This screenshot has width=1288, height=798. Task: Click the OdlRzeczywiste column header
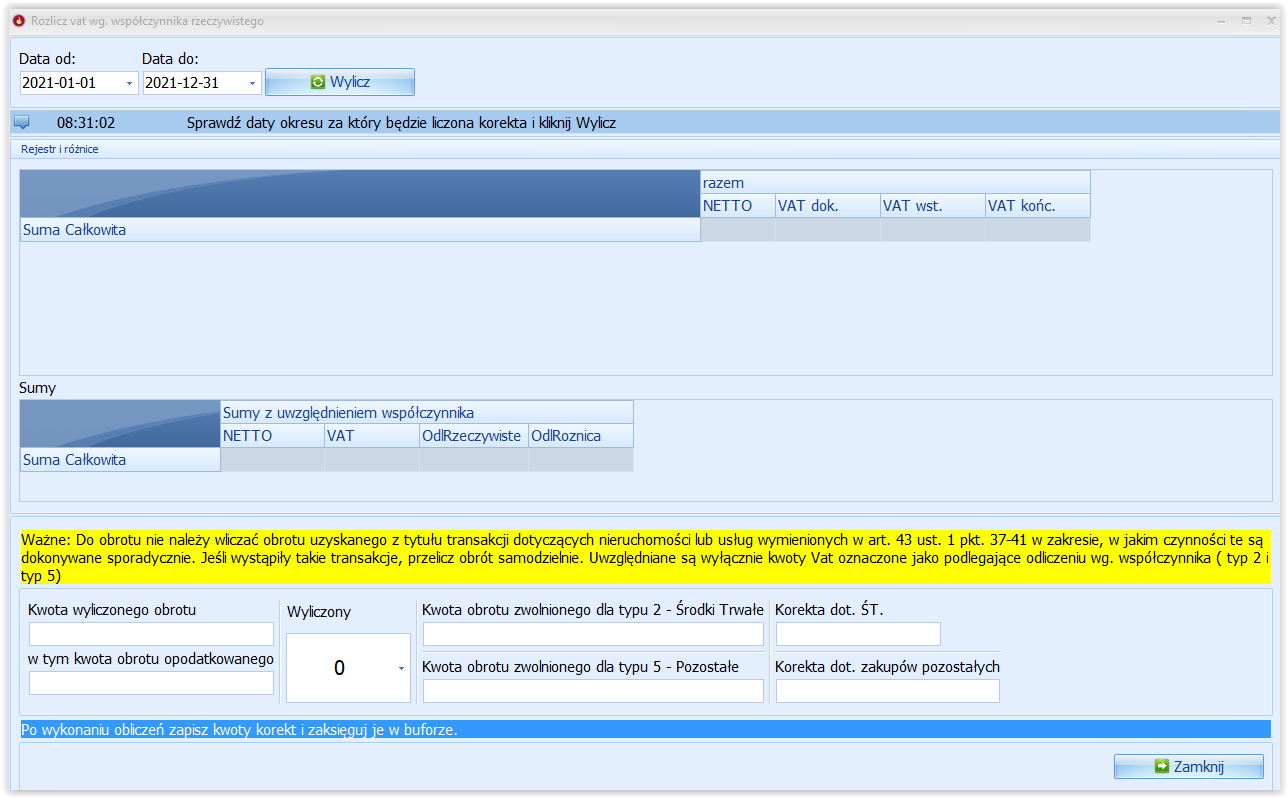(473, 436)
